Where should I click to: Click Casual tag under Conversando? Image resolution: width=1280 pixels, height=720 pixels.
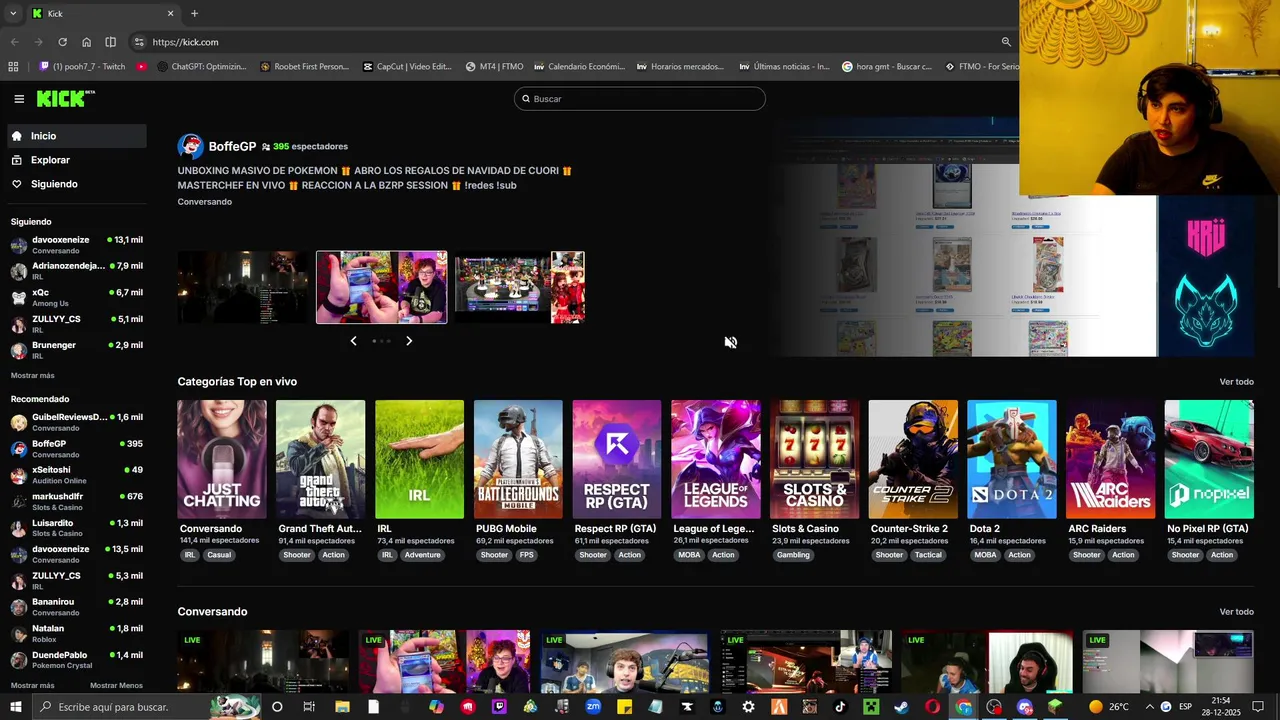(219, 555)
